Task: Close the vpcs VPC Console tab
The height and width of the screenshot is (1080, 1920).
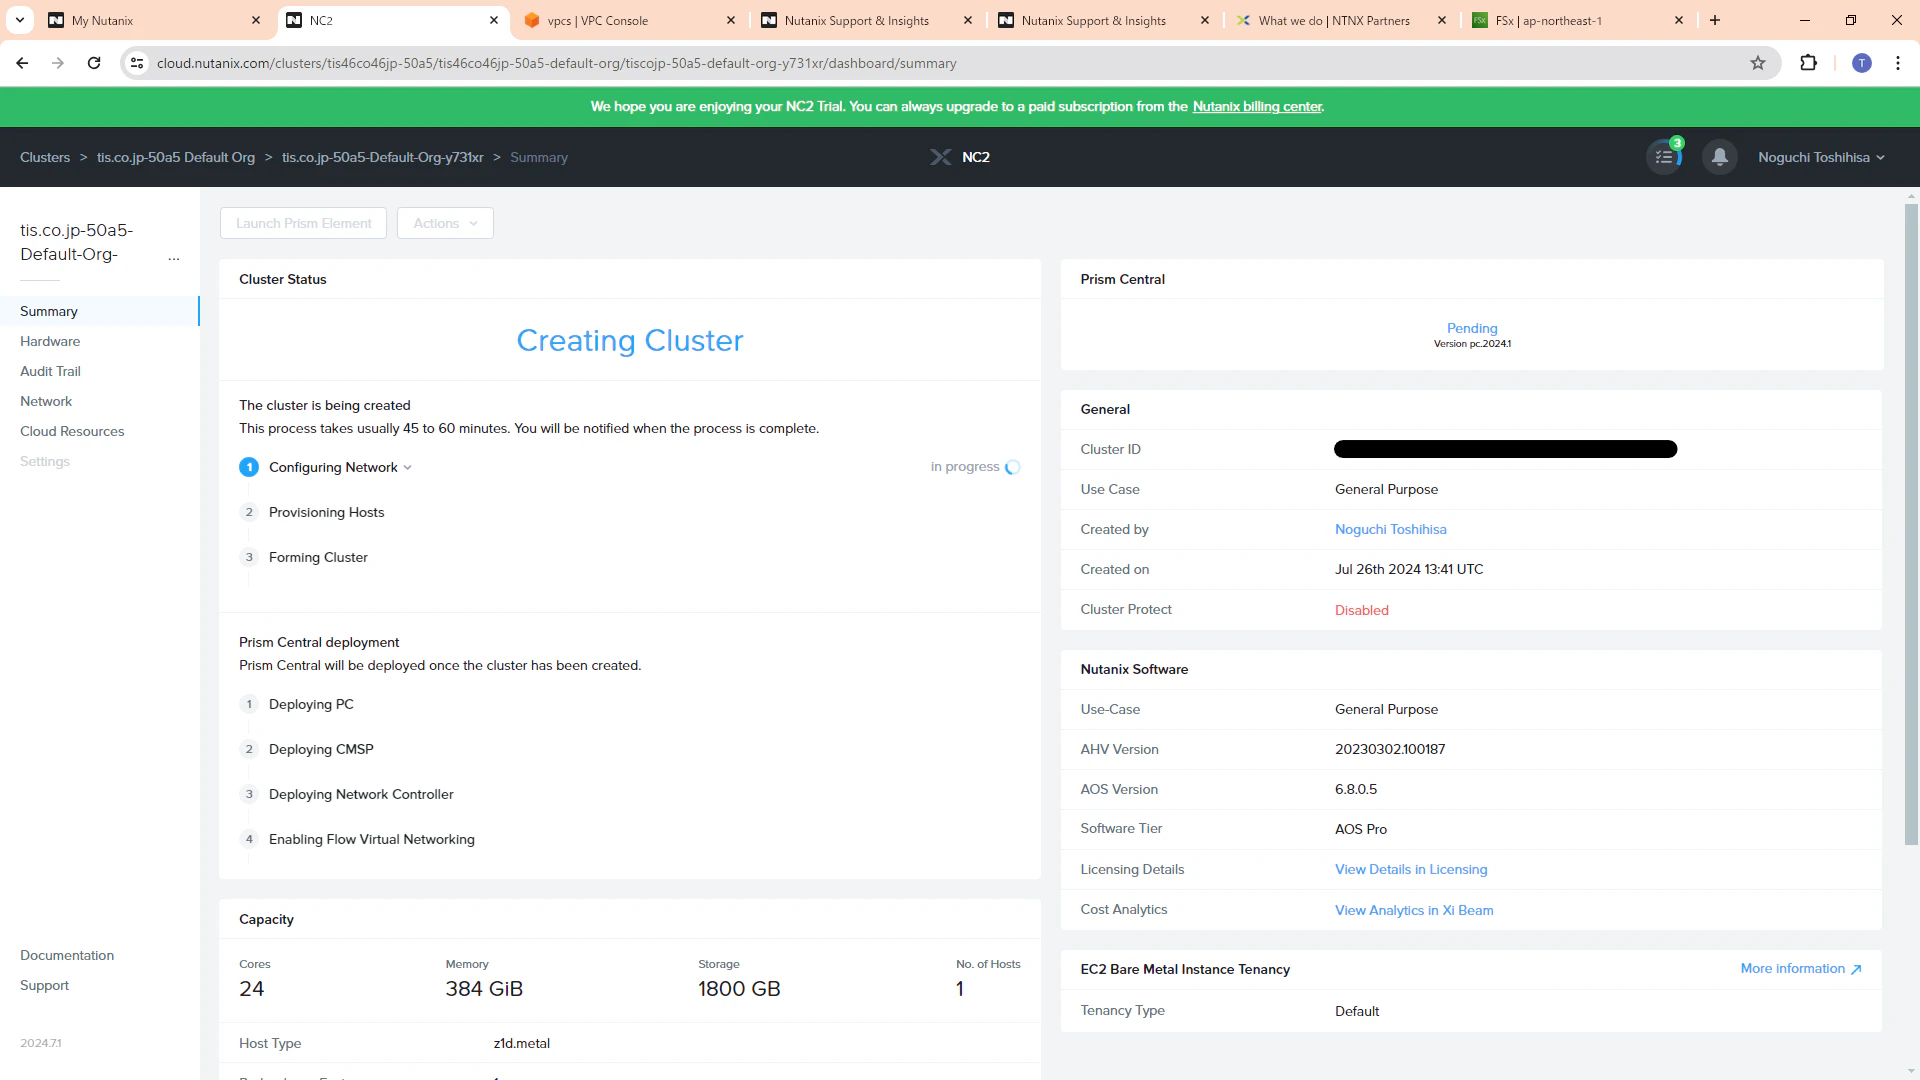Action: coord(731,20)
